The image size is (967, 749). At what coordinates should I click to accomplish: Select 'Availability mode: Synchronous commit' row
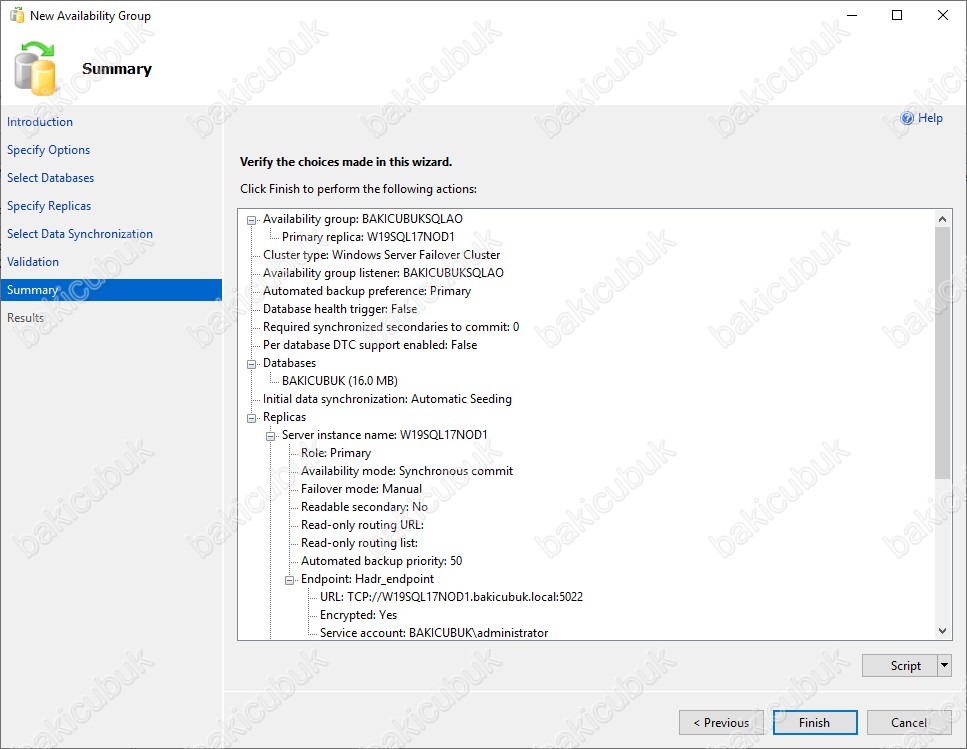407,471
